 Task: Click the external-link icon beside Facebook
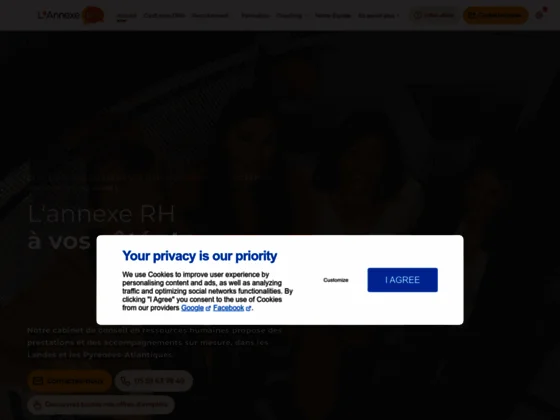248,309
